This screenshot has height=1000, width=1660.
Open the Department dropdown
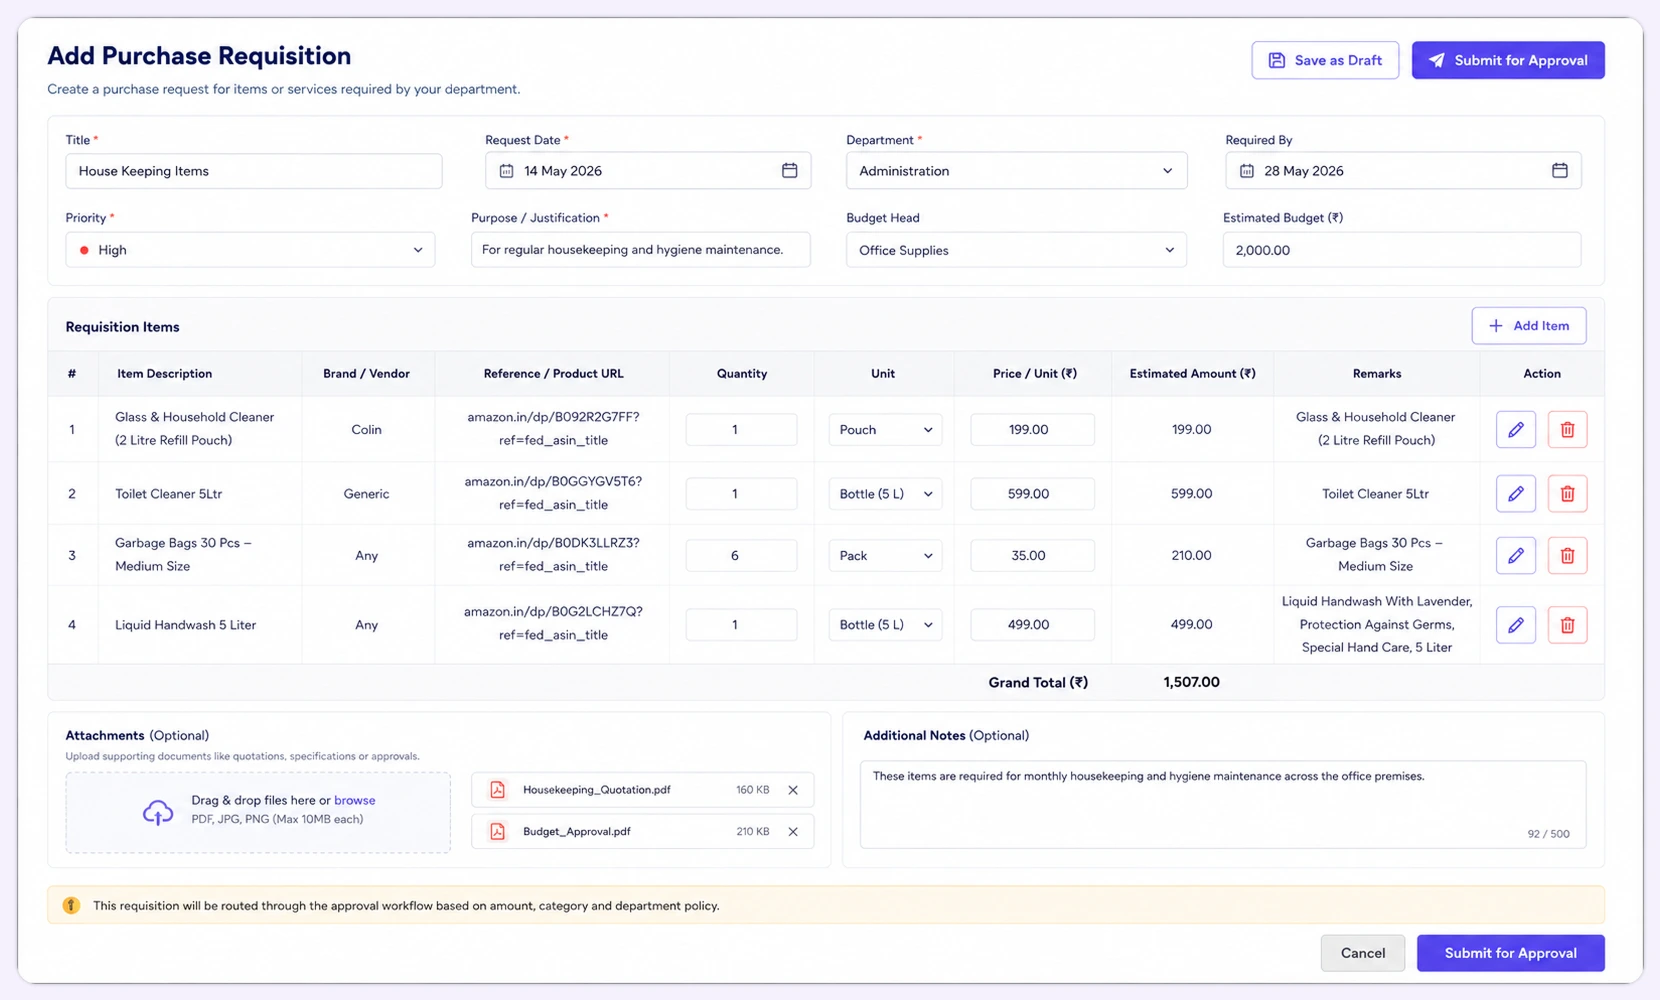tap(1016, 171)
